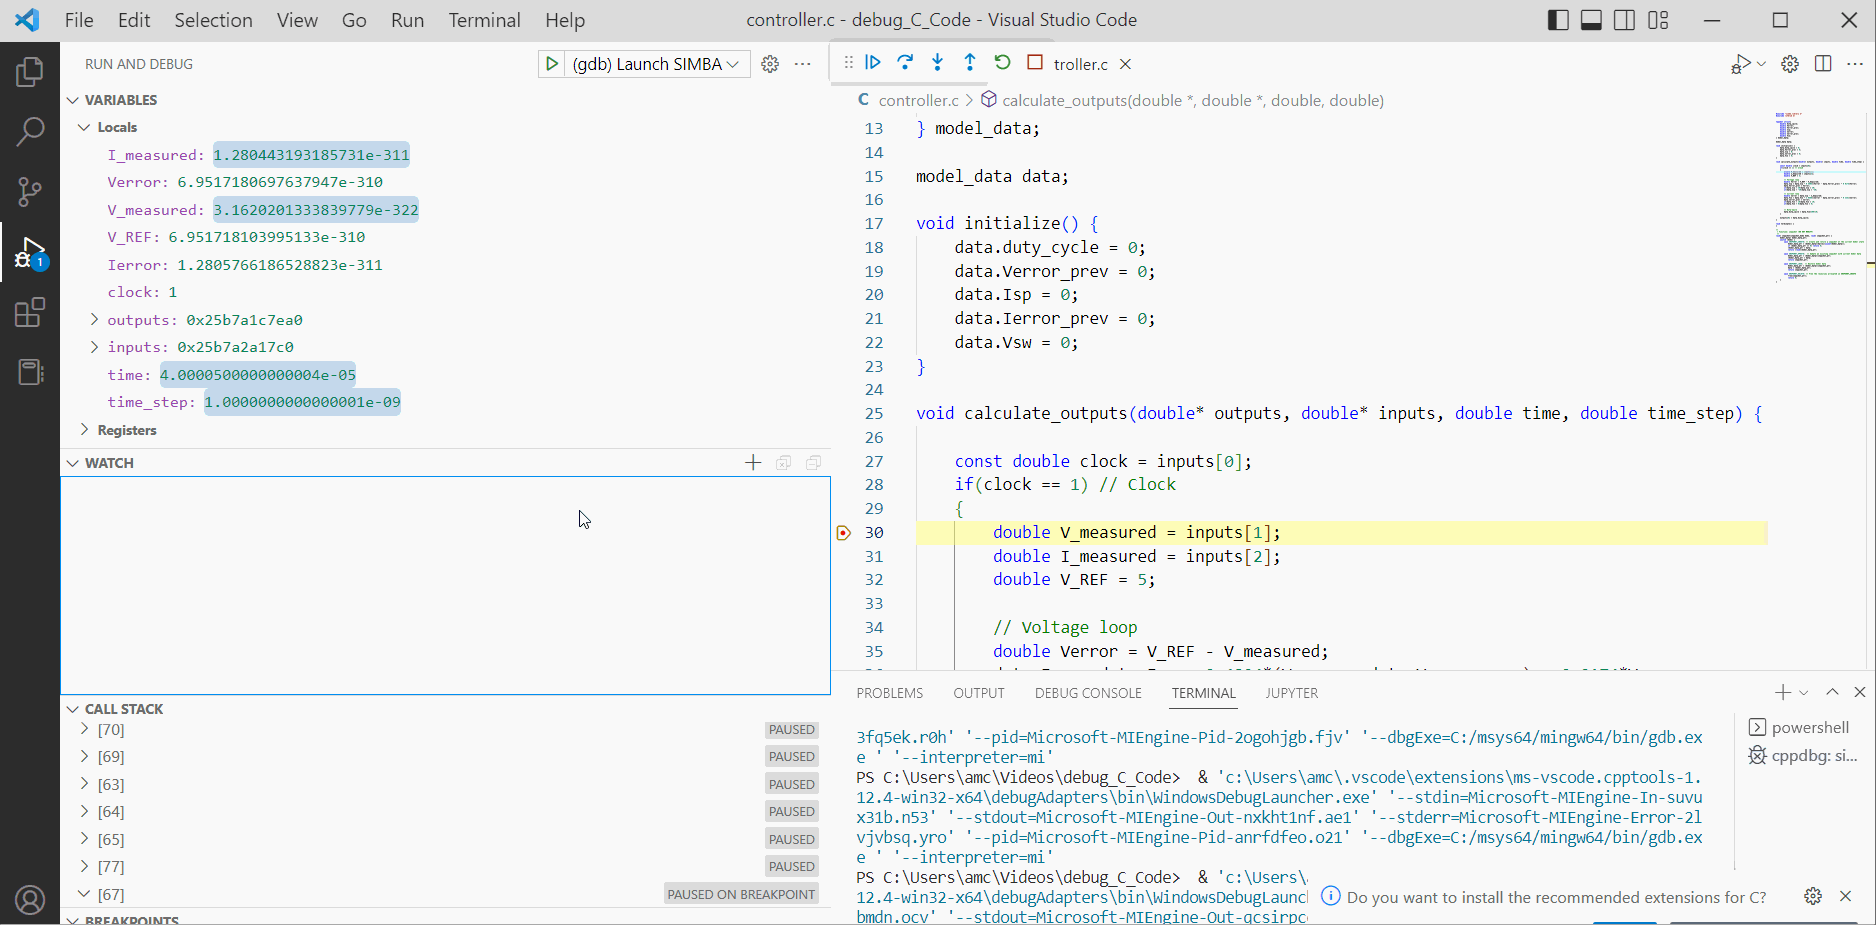This screenshot has width=1876, height=925.
Task: Close the bottom panel
Action: [1860, 692]
